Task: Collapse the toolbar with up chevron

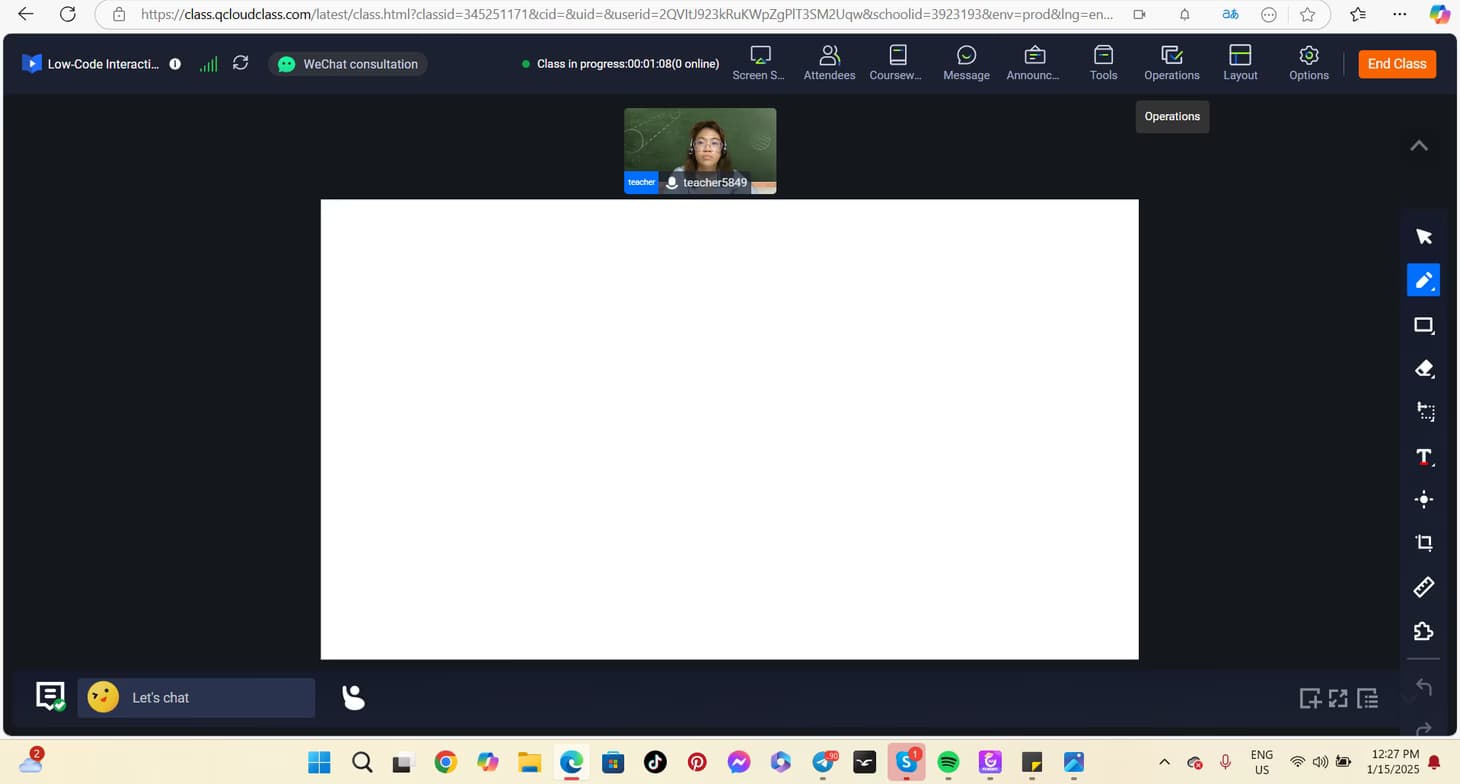Action: 1418,146
